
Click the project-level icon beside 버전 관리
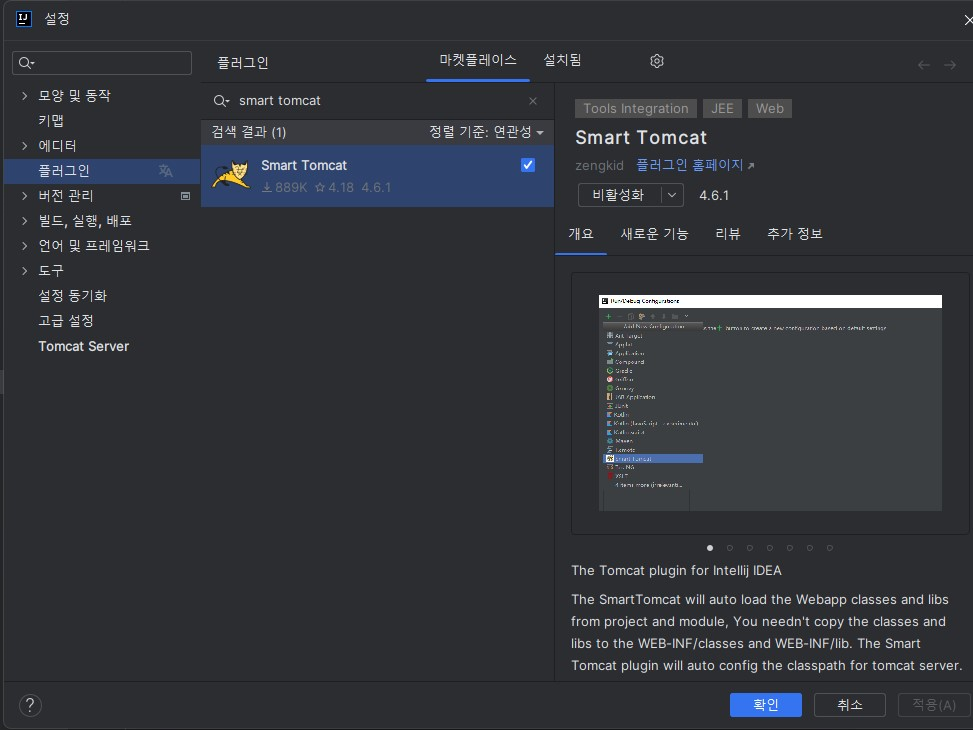pyautogui.click(x=185, y=196)
